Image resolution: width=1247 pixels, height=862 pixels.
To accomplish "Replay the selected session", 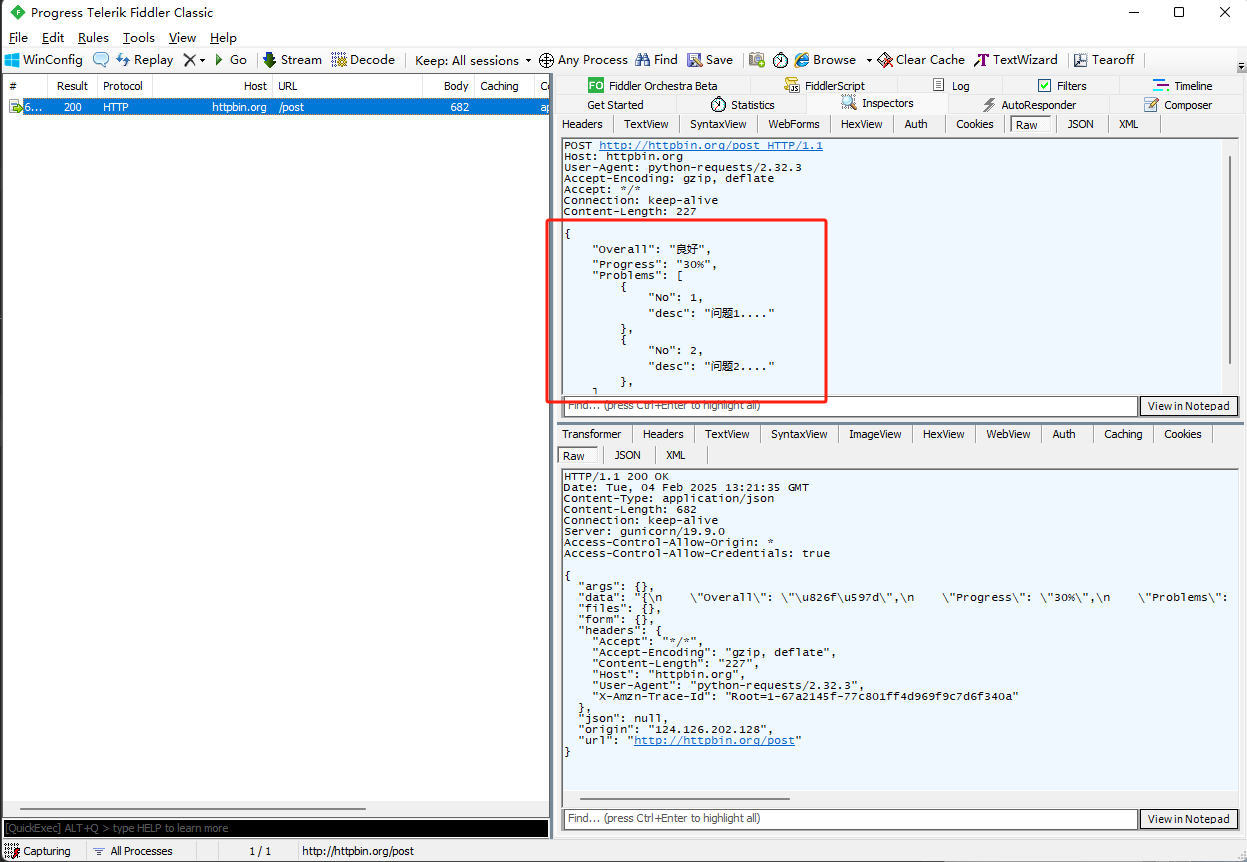I will (x=144, y=60).
